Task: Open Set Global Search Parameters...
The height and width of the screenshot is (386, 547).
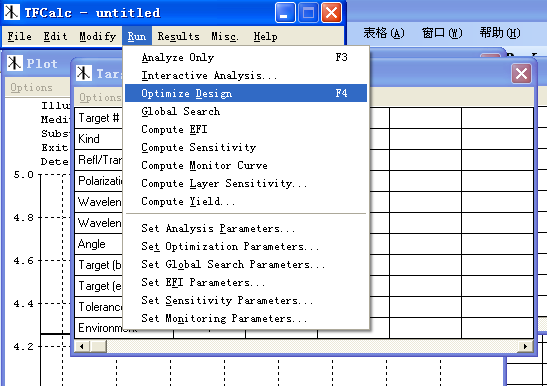Action: tap(246, 264)
